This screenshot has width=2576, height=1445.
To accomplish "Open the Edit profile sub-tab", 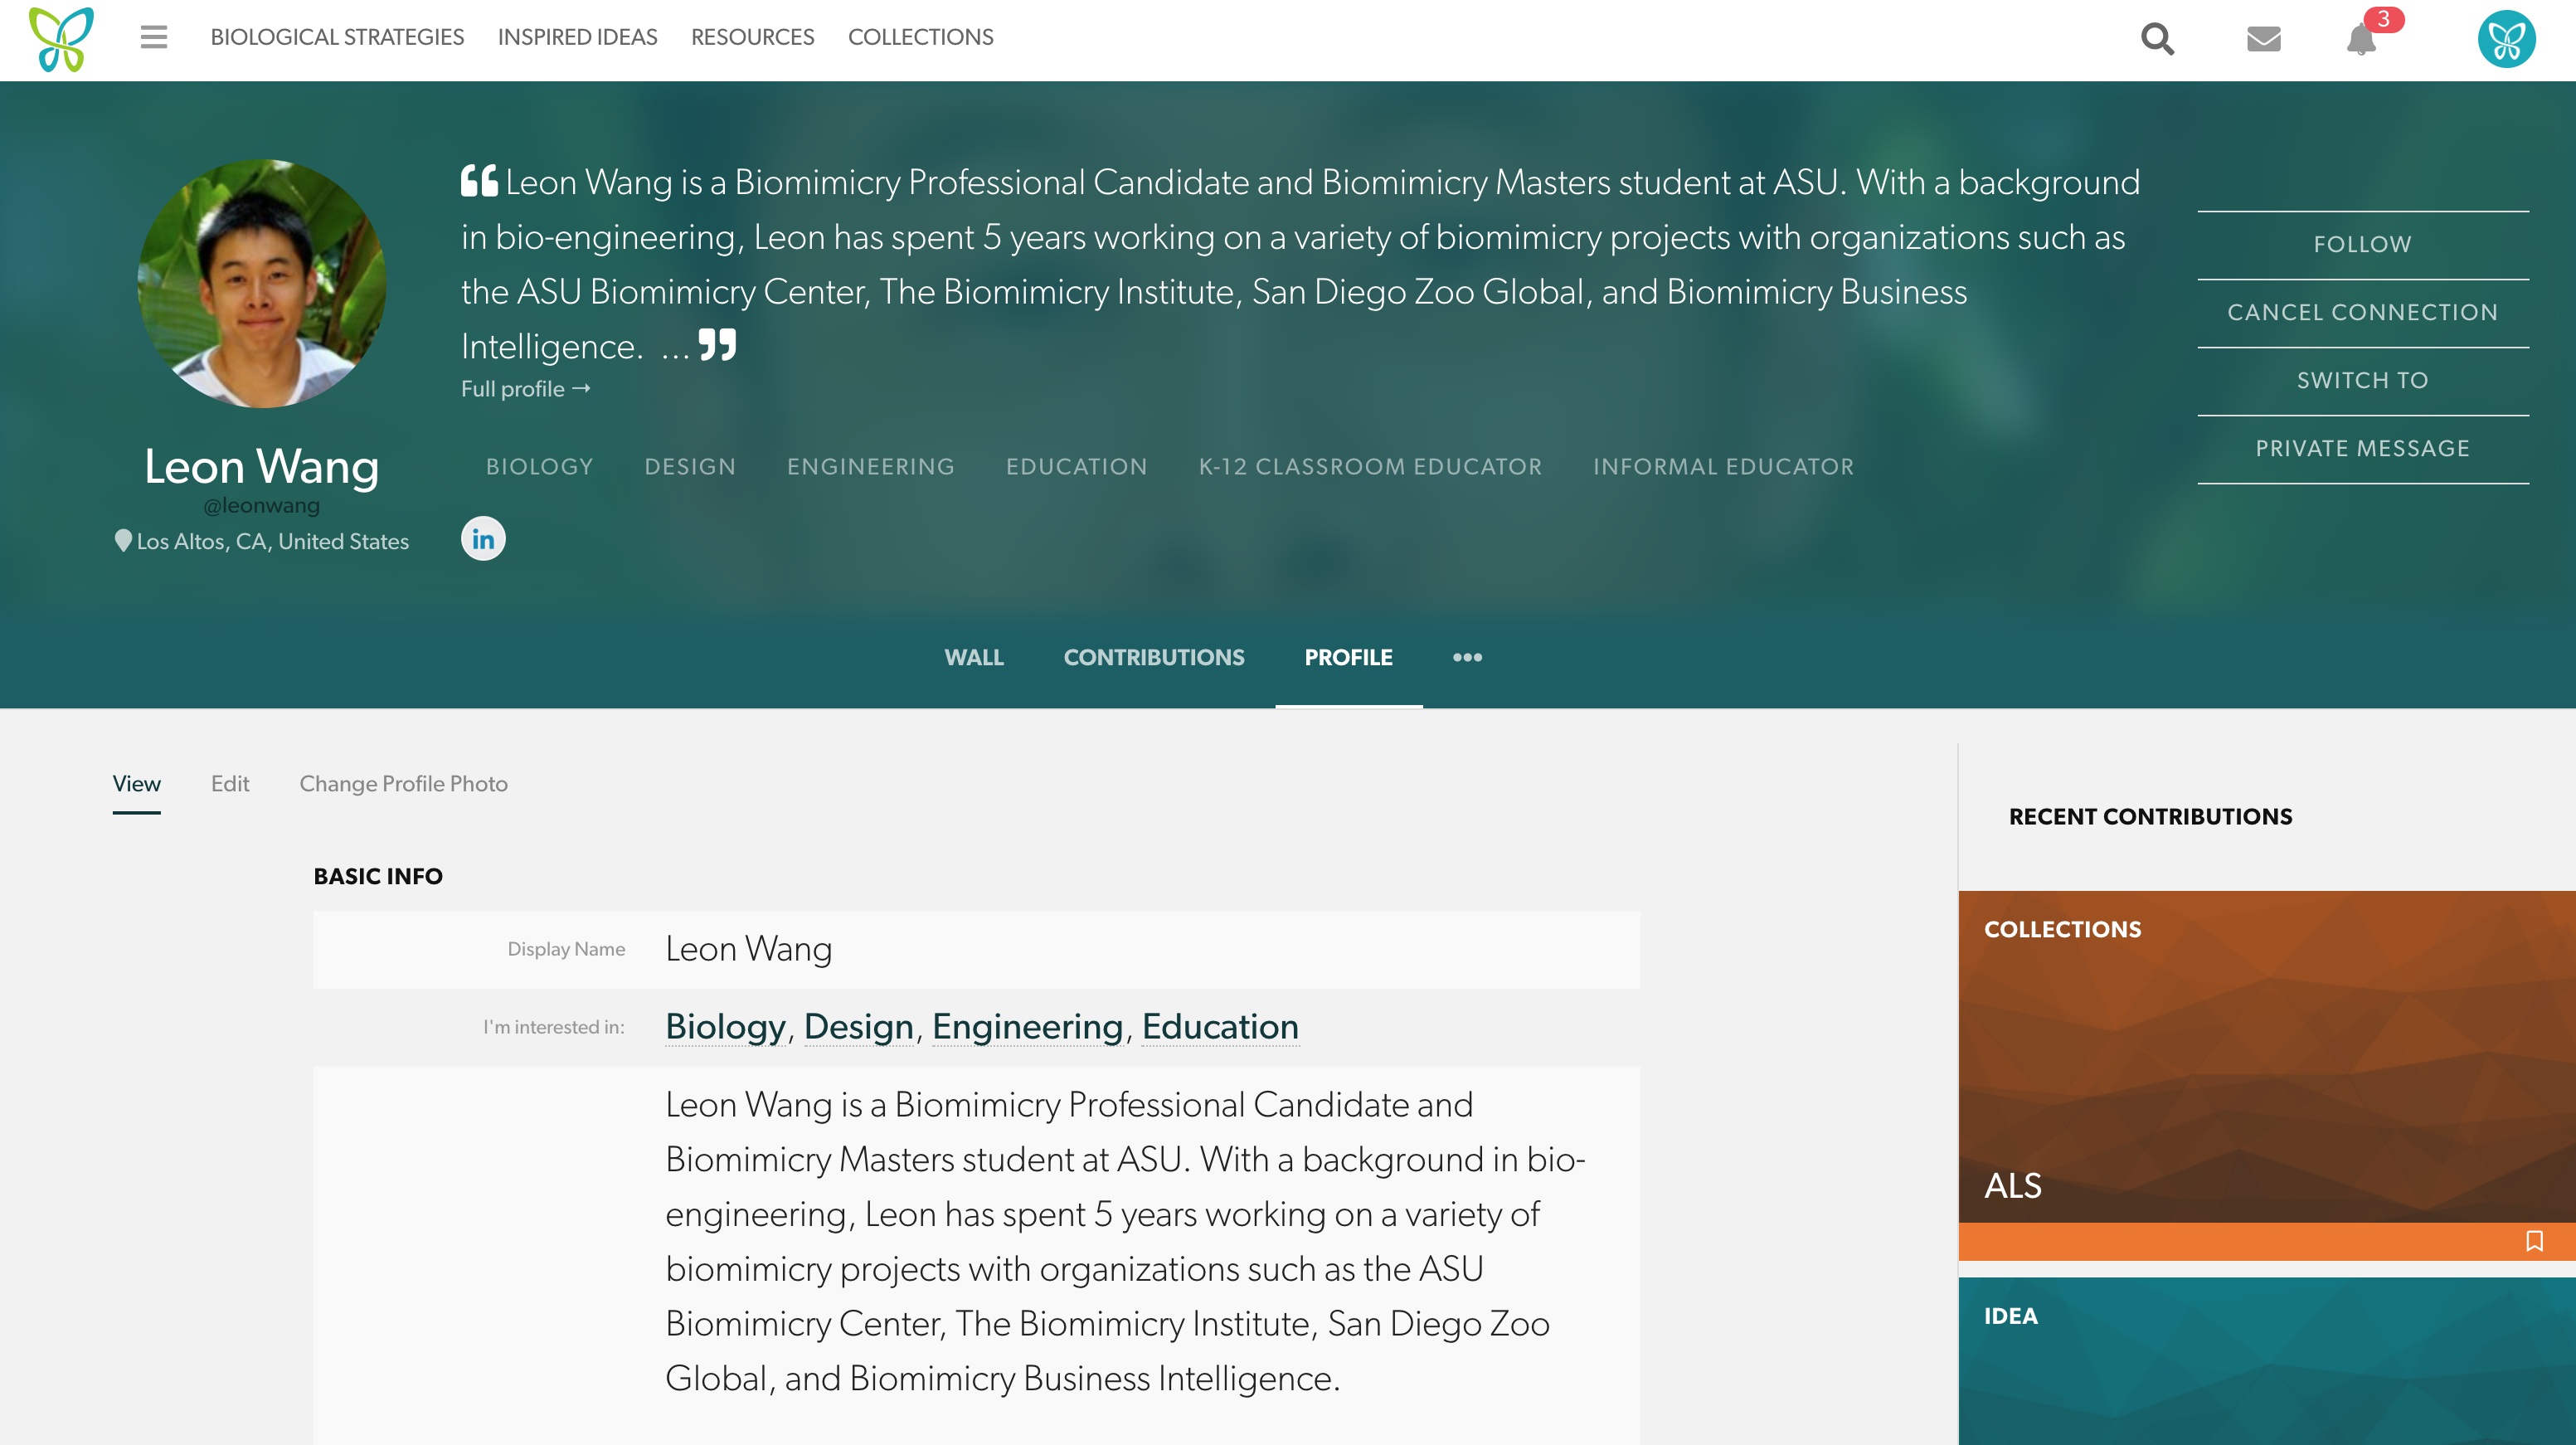I will pyautogui.click(x=230, y=784).
